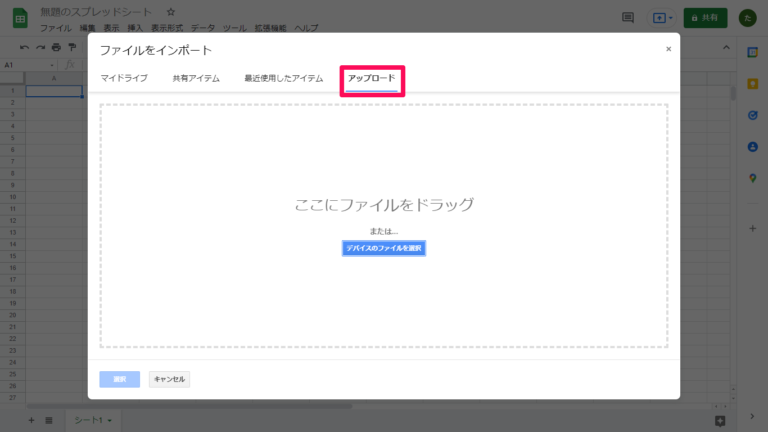
Task: Open the name box dropdown arrow
Action: (x=52, y=65)
